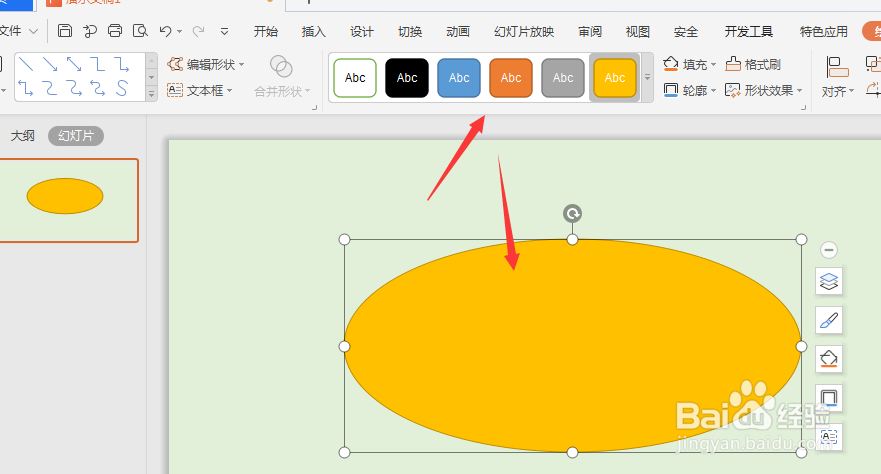
Task: Open the 特色应用 tab
Action: (824, 31)
